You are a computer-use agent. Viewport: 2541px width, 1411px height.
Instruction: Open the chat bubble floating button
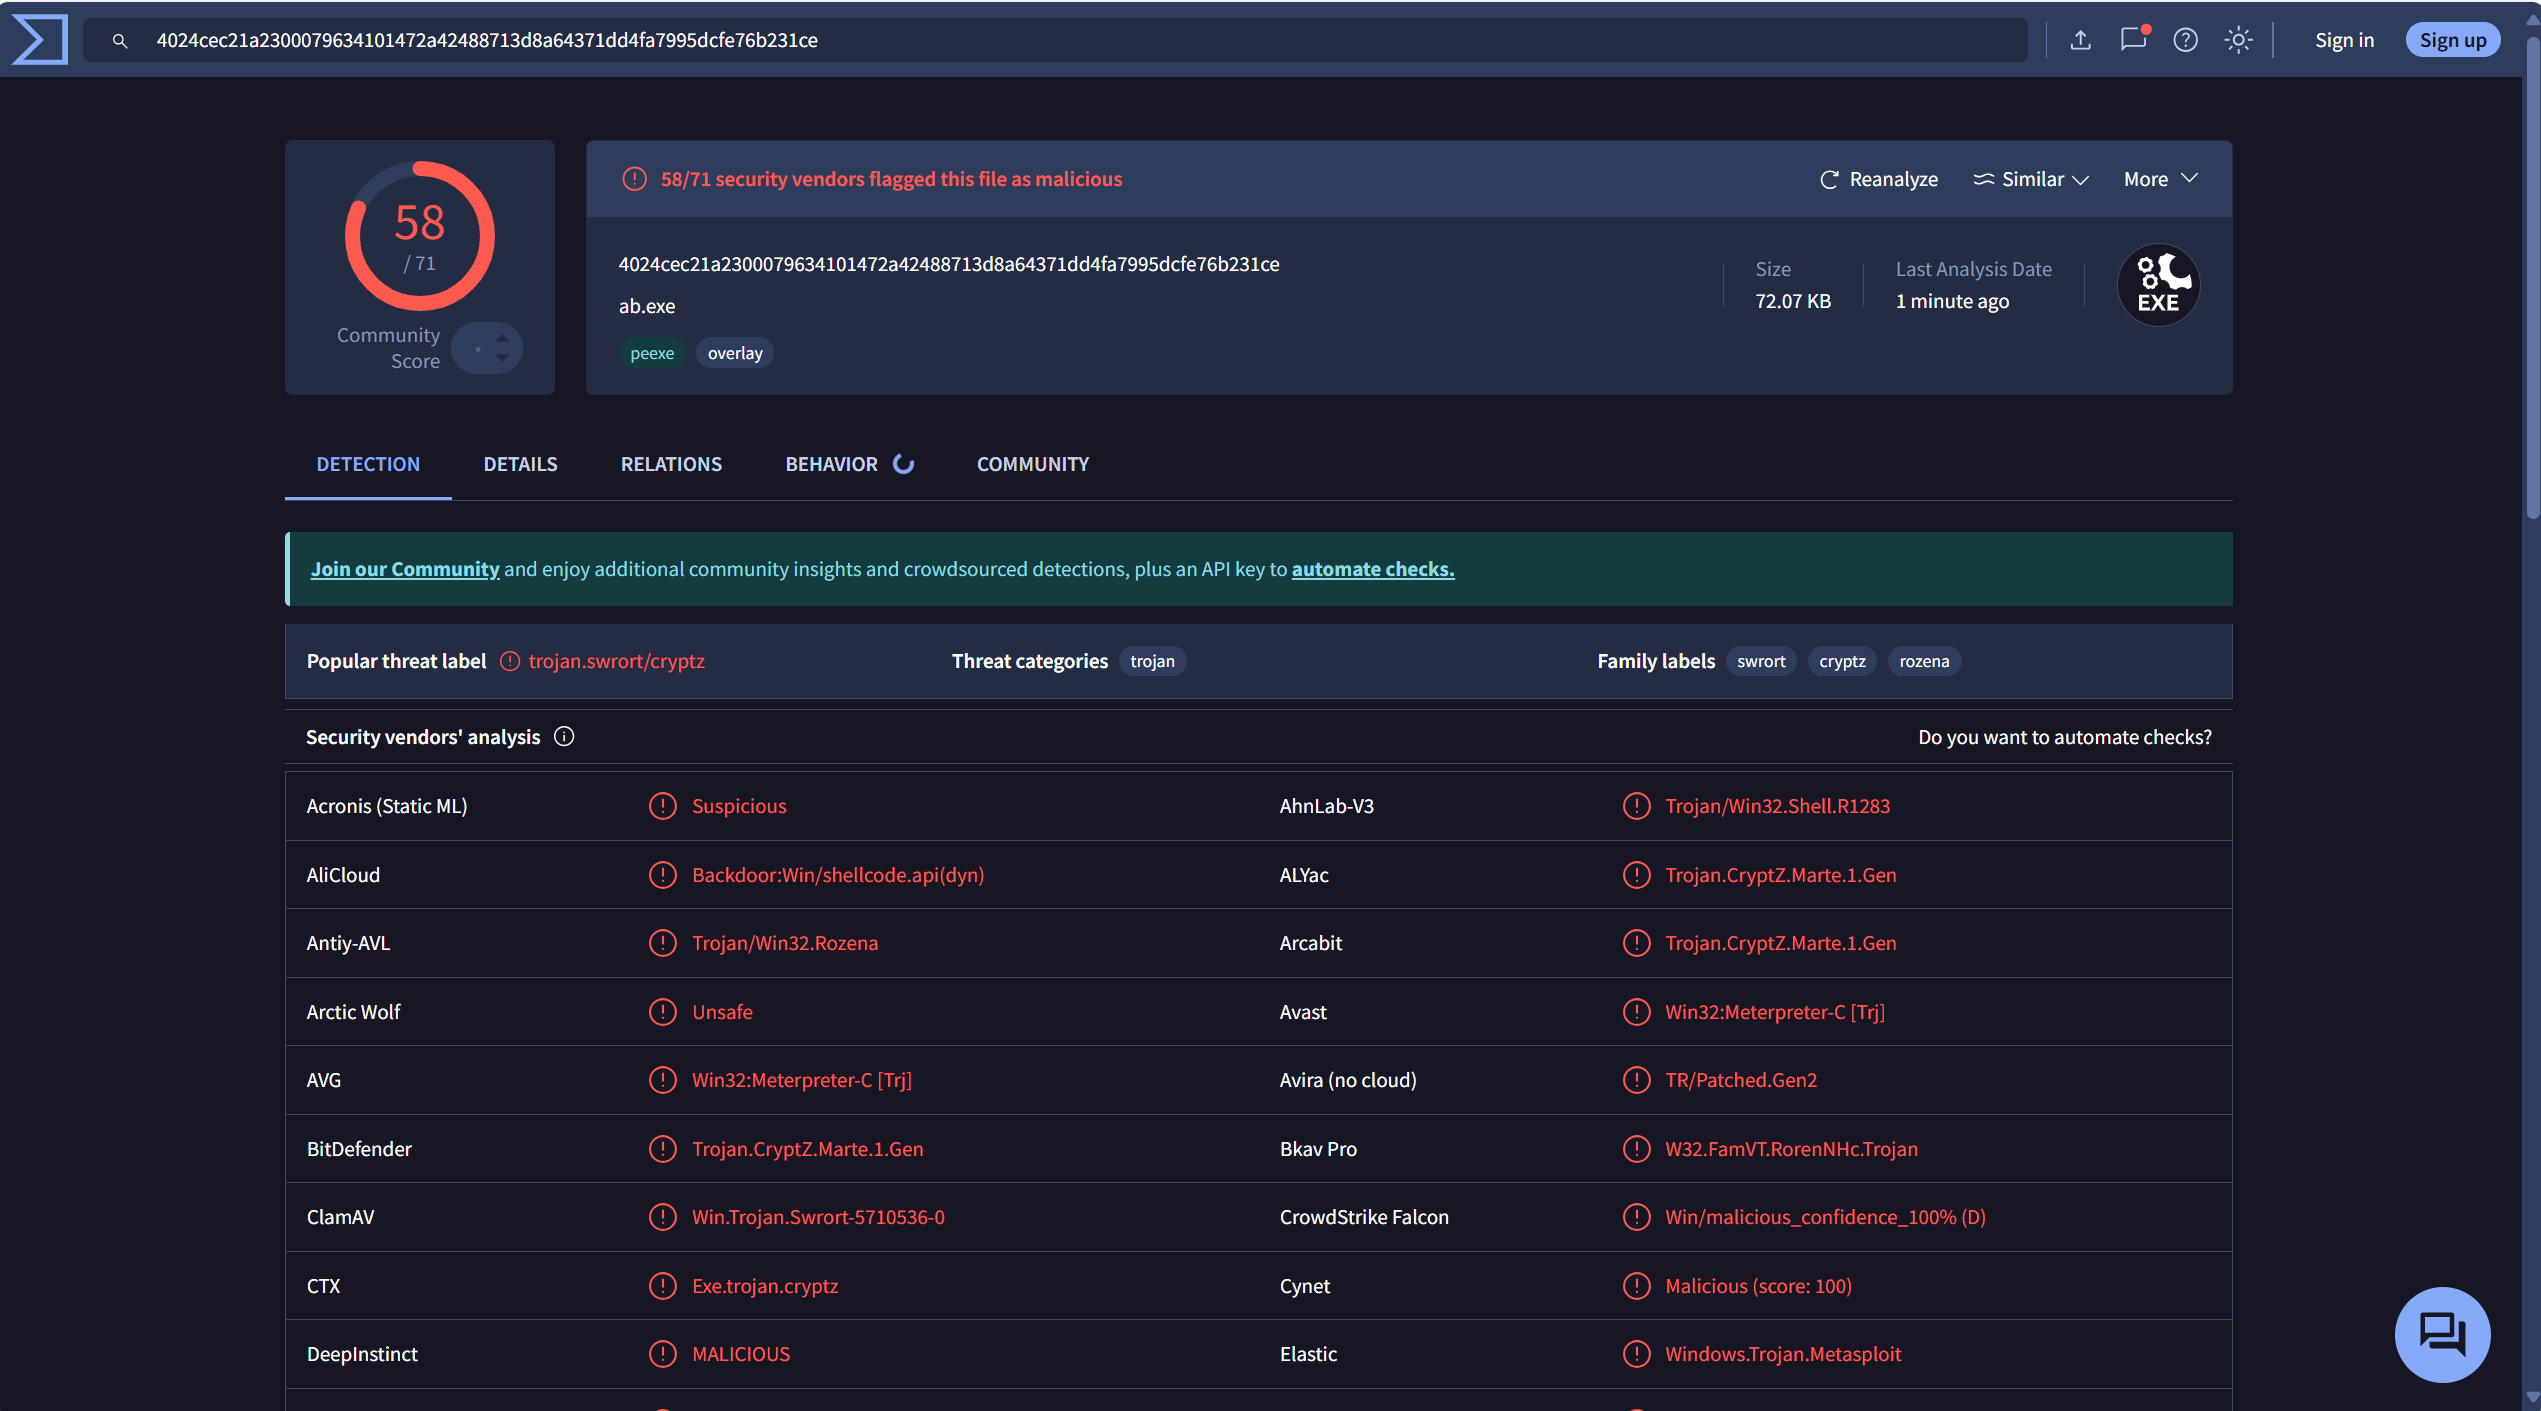[x=2441, y=1334]
